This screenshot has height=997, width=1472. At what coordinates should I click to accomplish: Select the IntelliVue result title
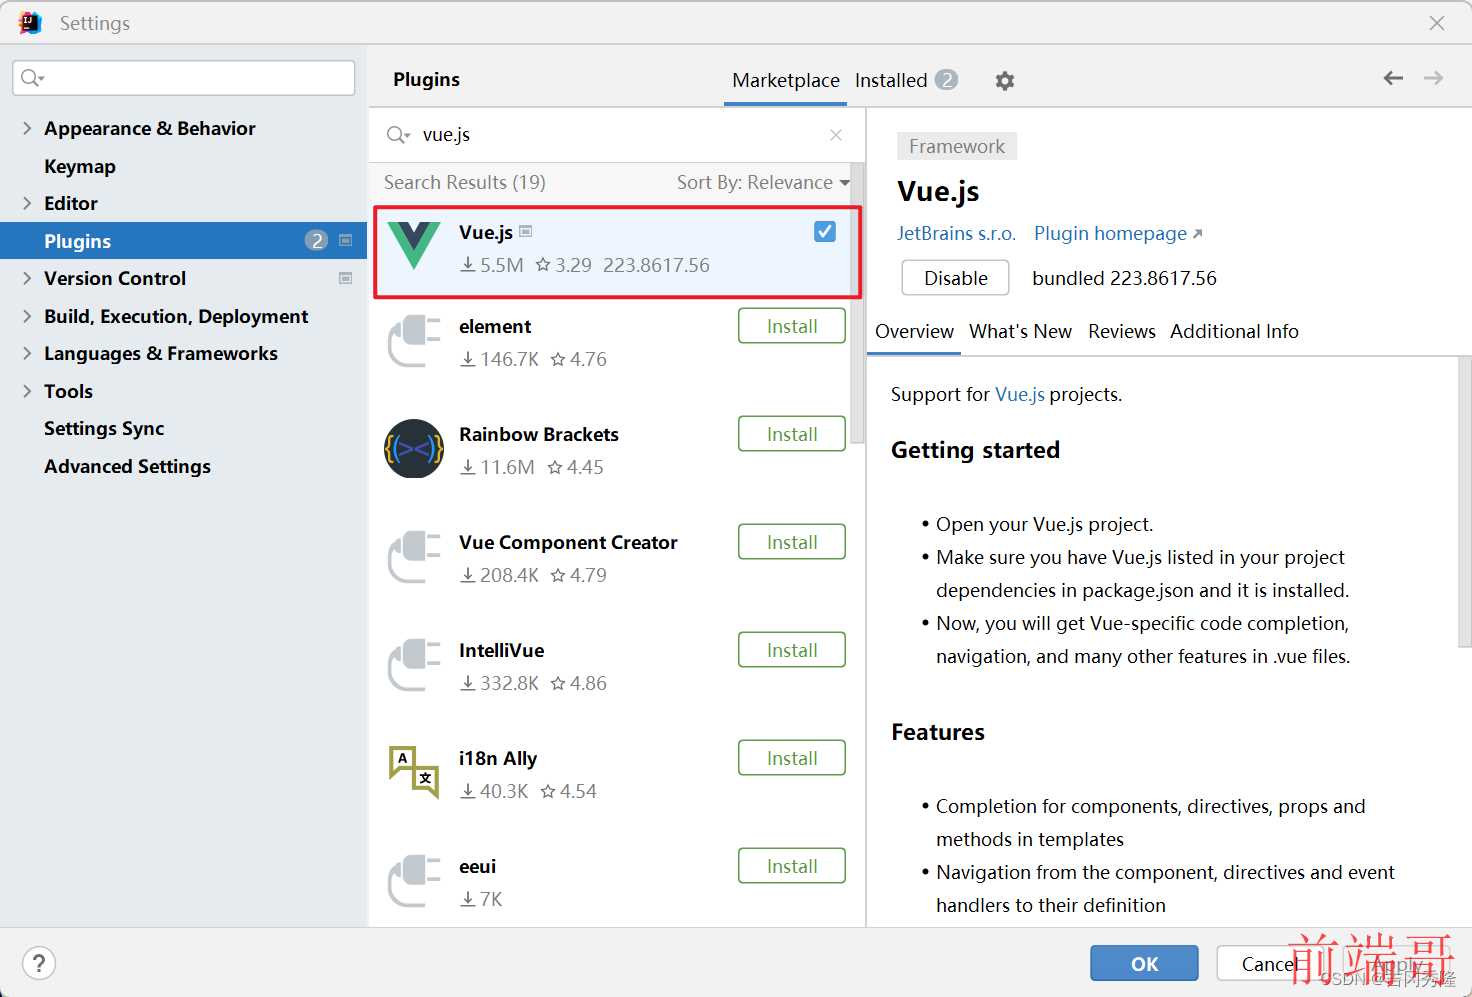[x=502, y=650]
